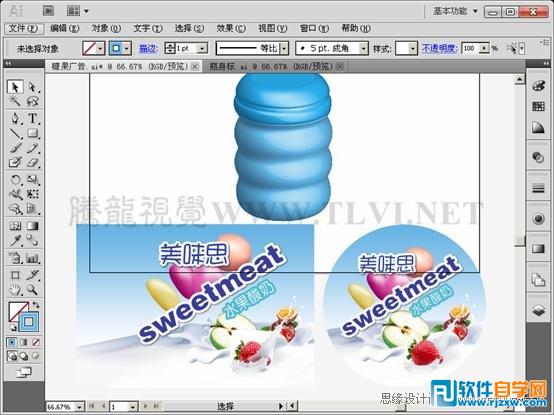This screenshot has height=415, width=554.
Task: Choose the Magic Wand tool
Action: (15, 102)
